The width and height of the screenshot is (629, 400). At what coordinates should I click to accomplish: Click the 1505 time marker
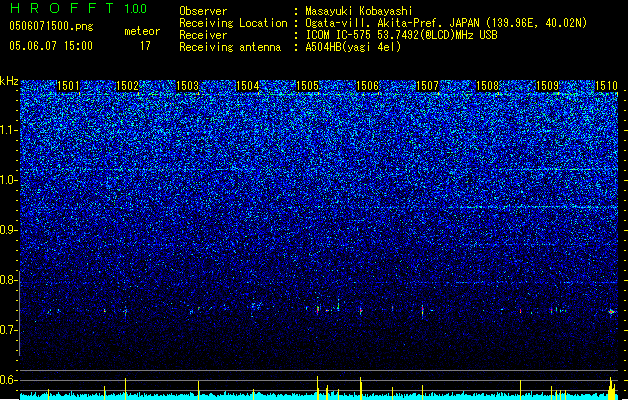[x=307, y=86]
